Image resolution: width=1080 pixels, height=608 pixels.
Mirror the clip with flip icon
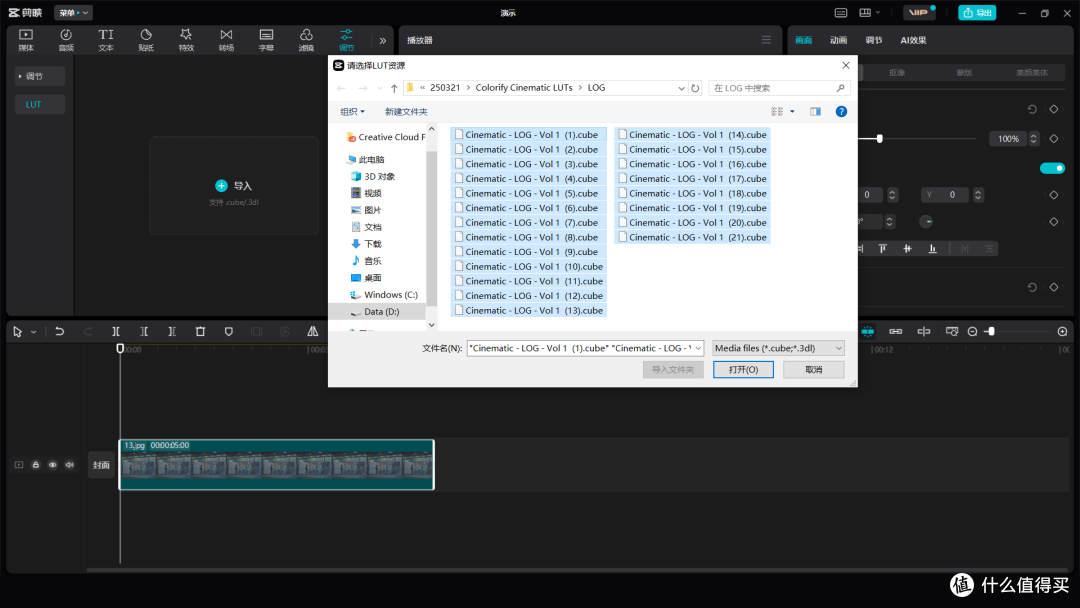tap(313, 332)
